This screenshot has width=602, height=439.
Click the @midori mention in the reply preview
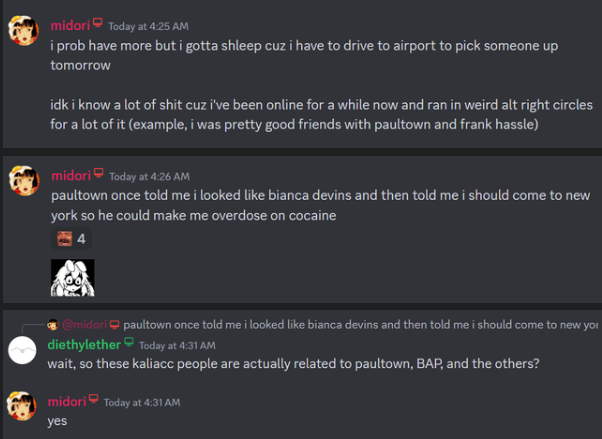pyautogui.click(x=84, y=325)
